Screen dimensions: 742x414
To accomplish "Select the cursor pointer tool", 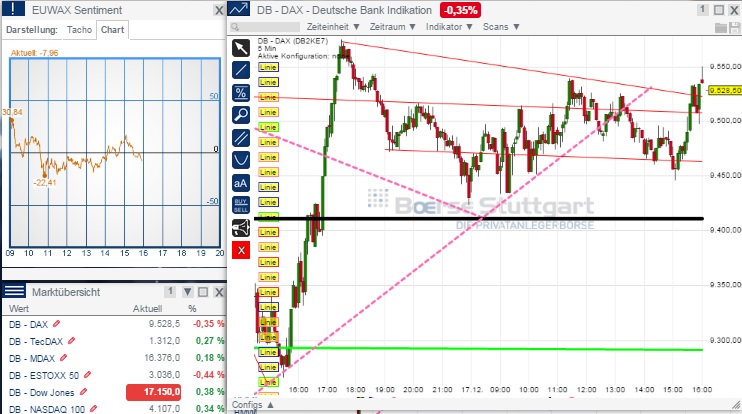I will (x=240, y=48).
